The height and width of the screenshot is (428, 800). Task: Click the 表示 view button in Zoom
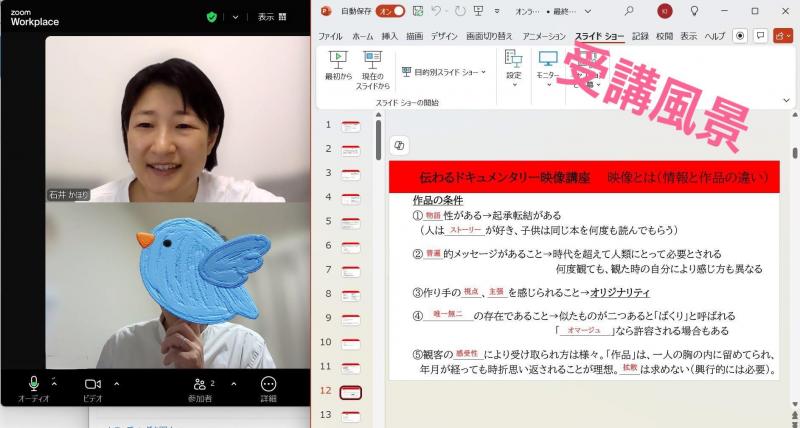point(271,17)
